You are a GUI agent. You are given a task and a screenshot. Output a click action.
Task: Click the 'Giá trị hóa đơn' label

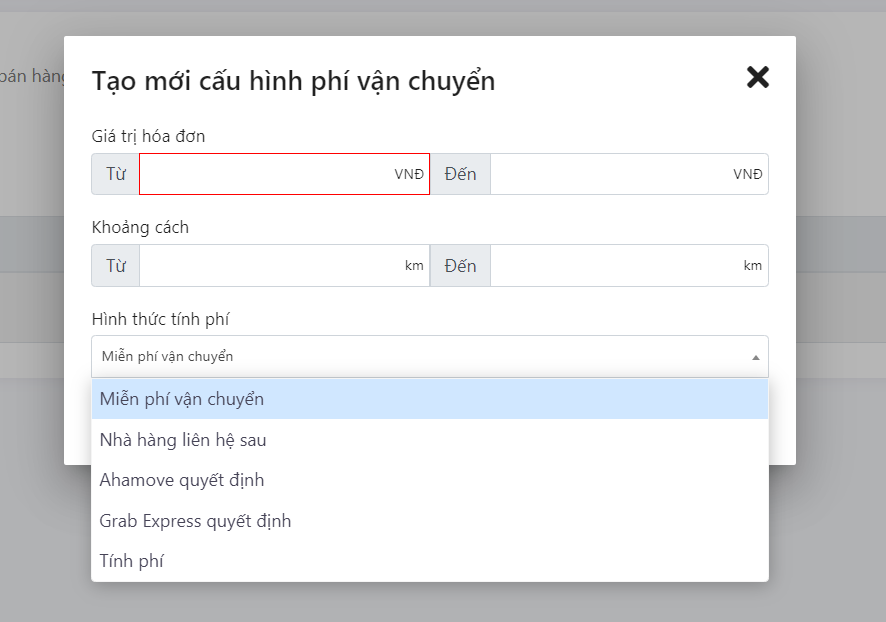148,136
